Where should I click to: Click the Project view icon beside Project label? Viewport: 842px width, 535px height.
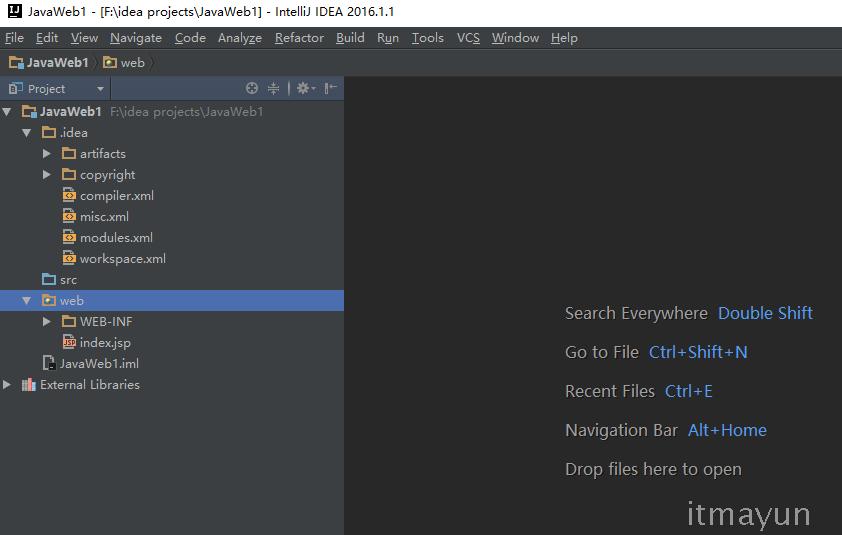point(16,88)
